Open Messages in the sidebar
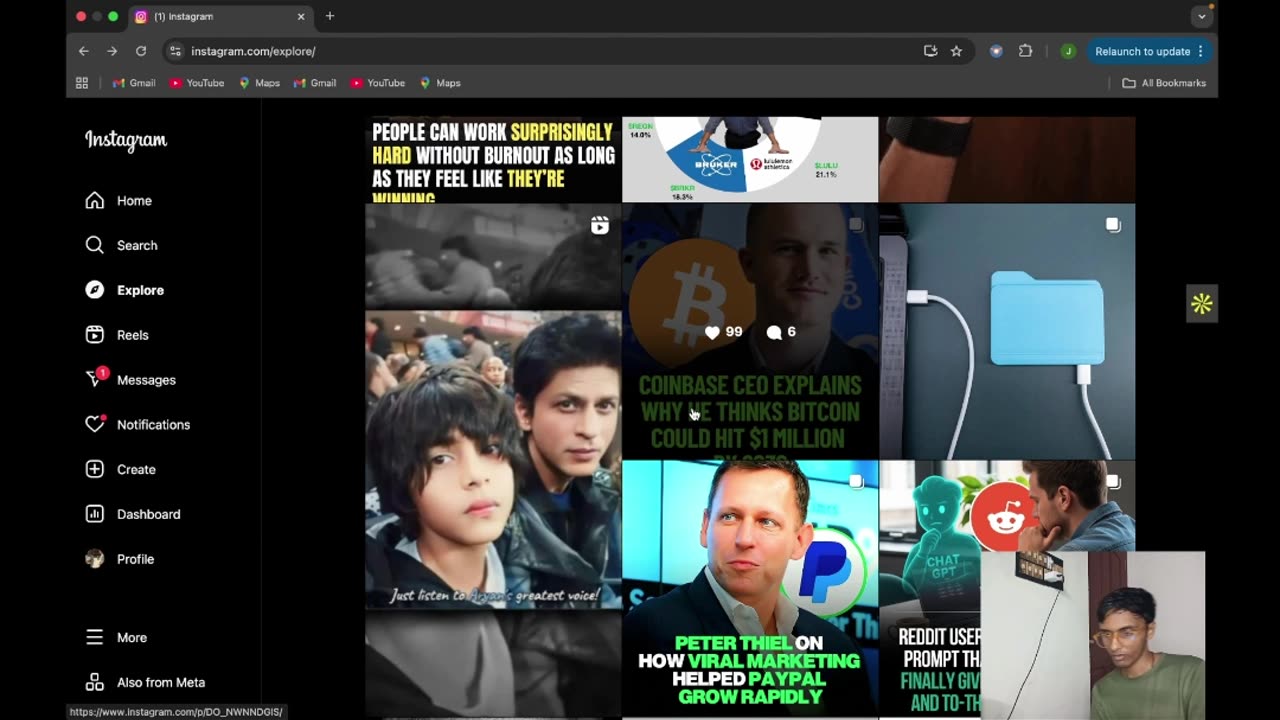1280x720 pixels. click(146, 380)
